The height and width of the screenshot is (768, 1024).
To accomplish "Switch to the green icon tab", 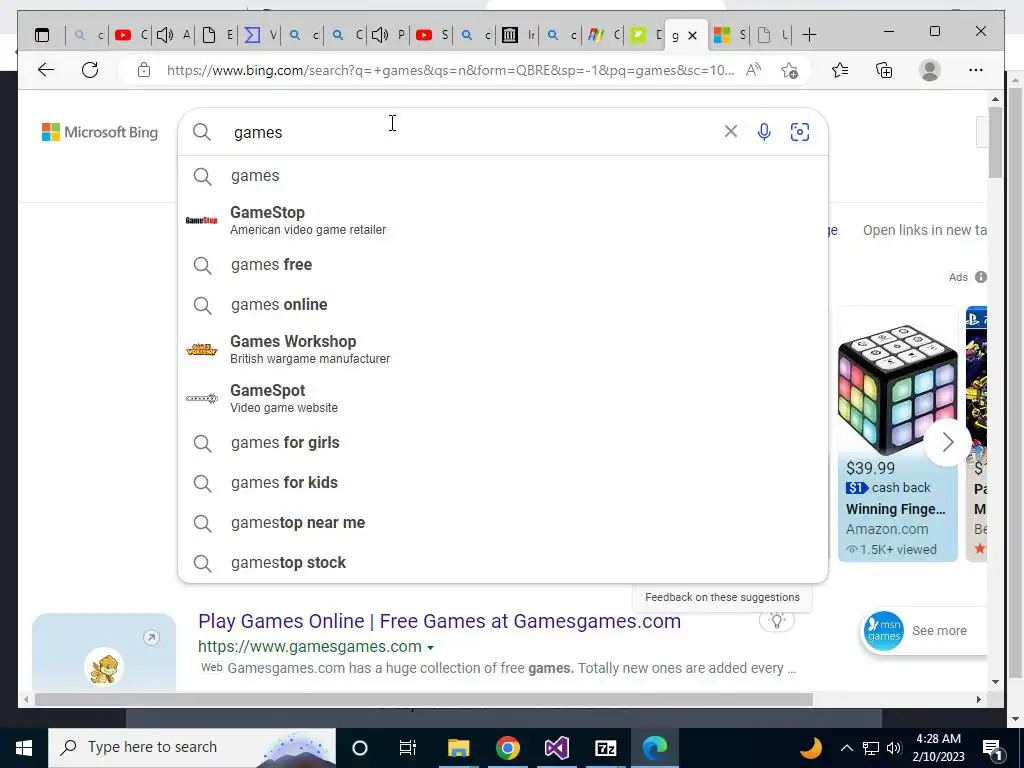I will point(647,35).
